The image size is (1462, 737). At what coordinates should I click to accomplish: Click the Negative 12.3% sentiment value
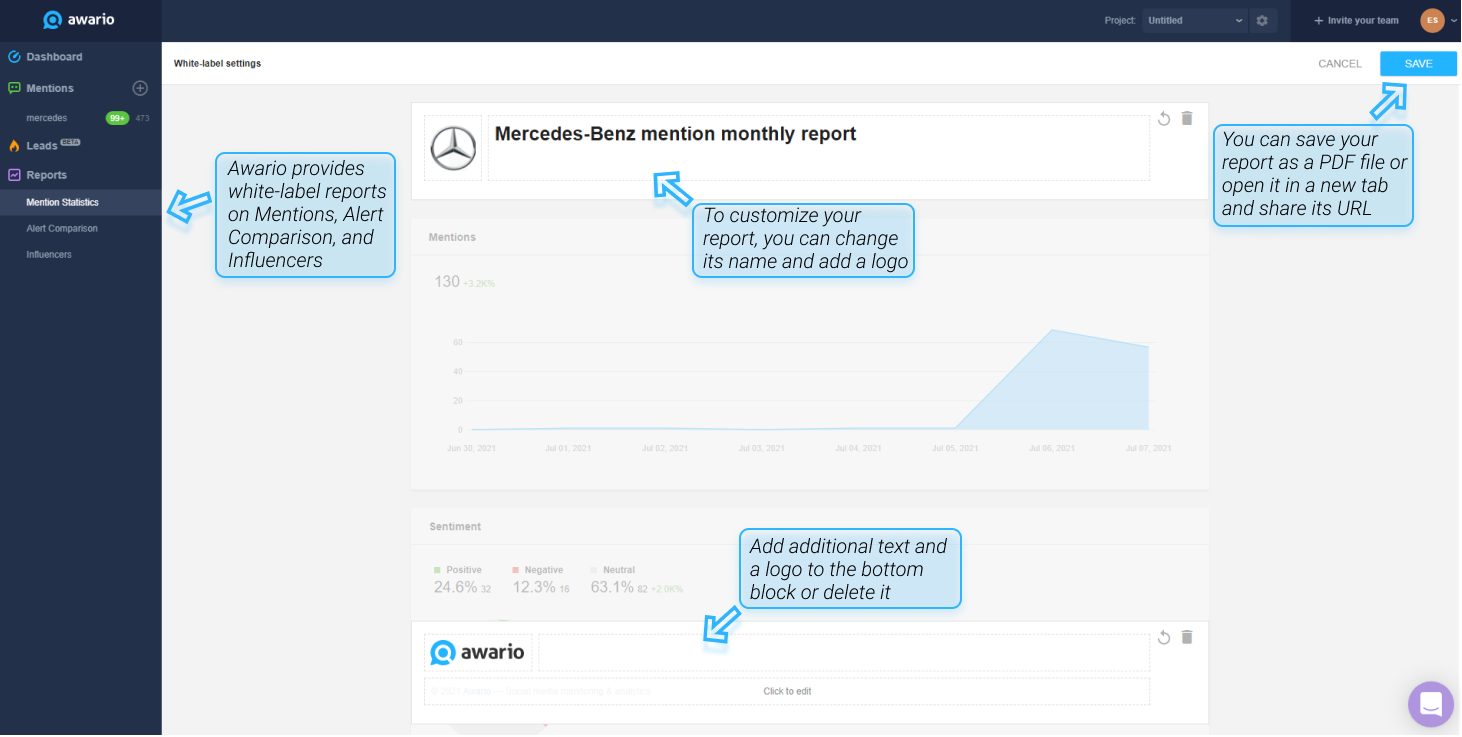(534, 587)
